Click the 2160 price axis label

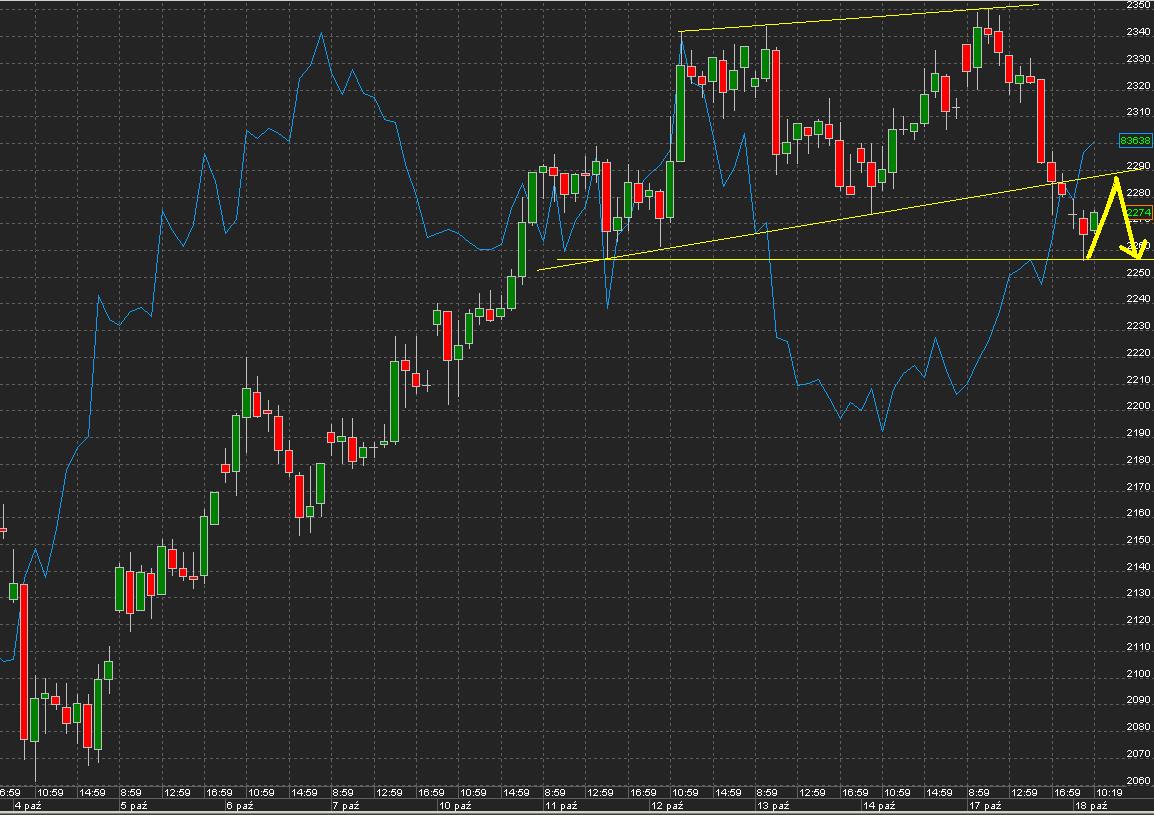click(x=1138, y=512)
